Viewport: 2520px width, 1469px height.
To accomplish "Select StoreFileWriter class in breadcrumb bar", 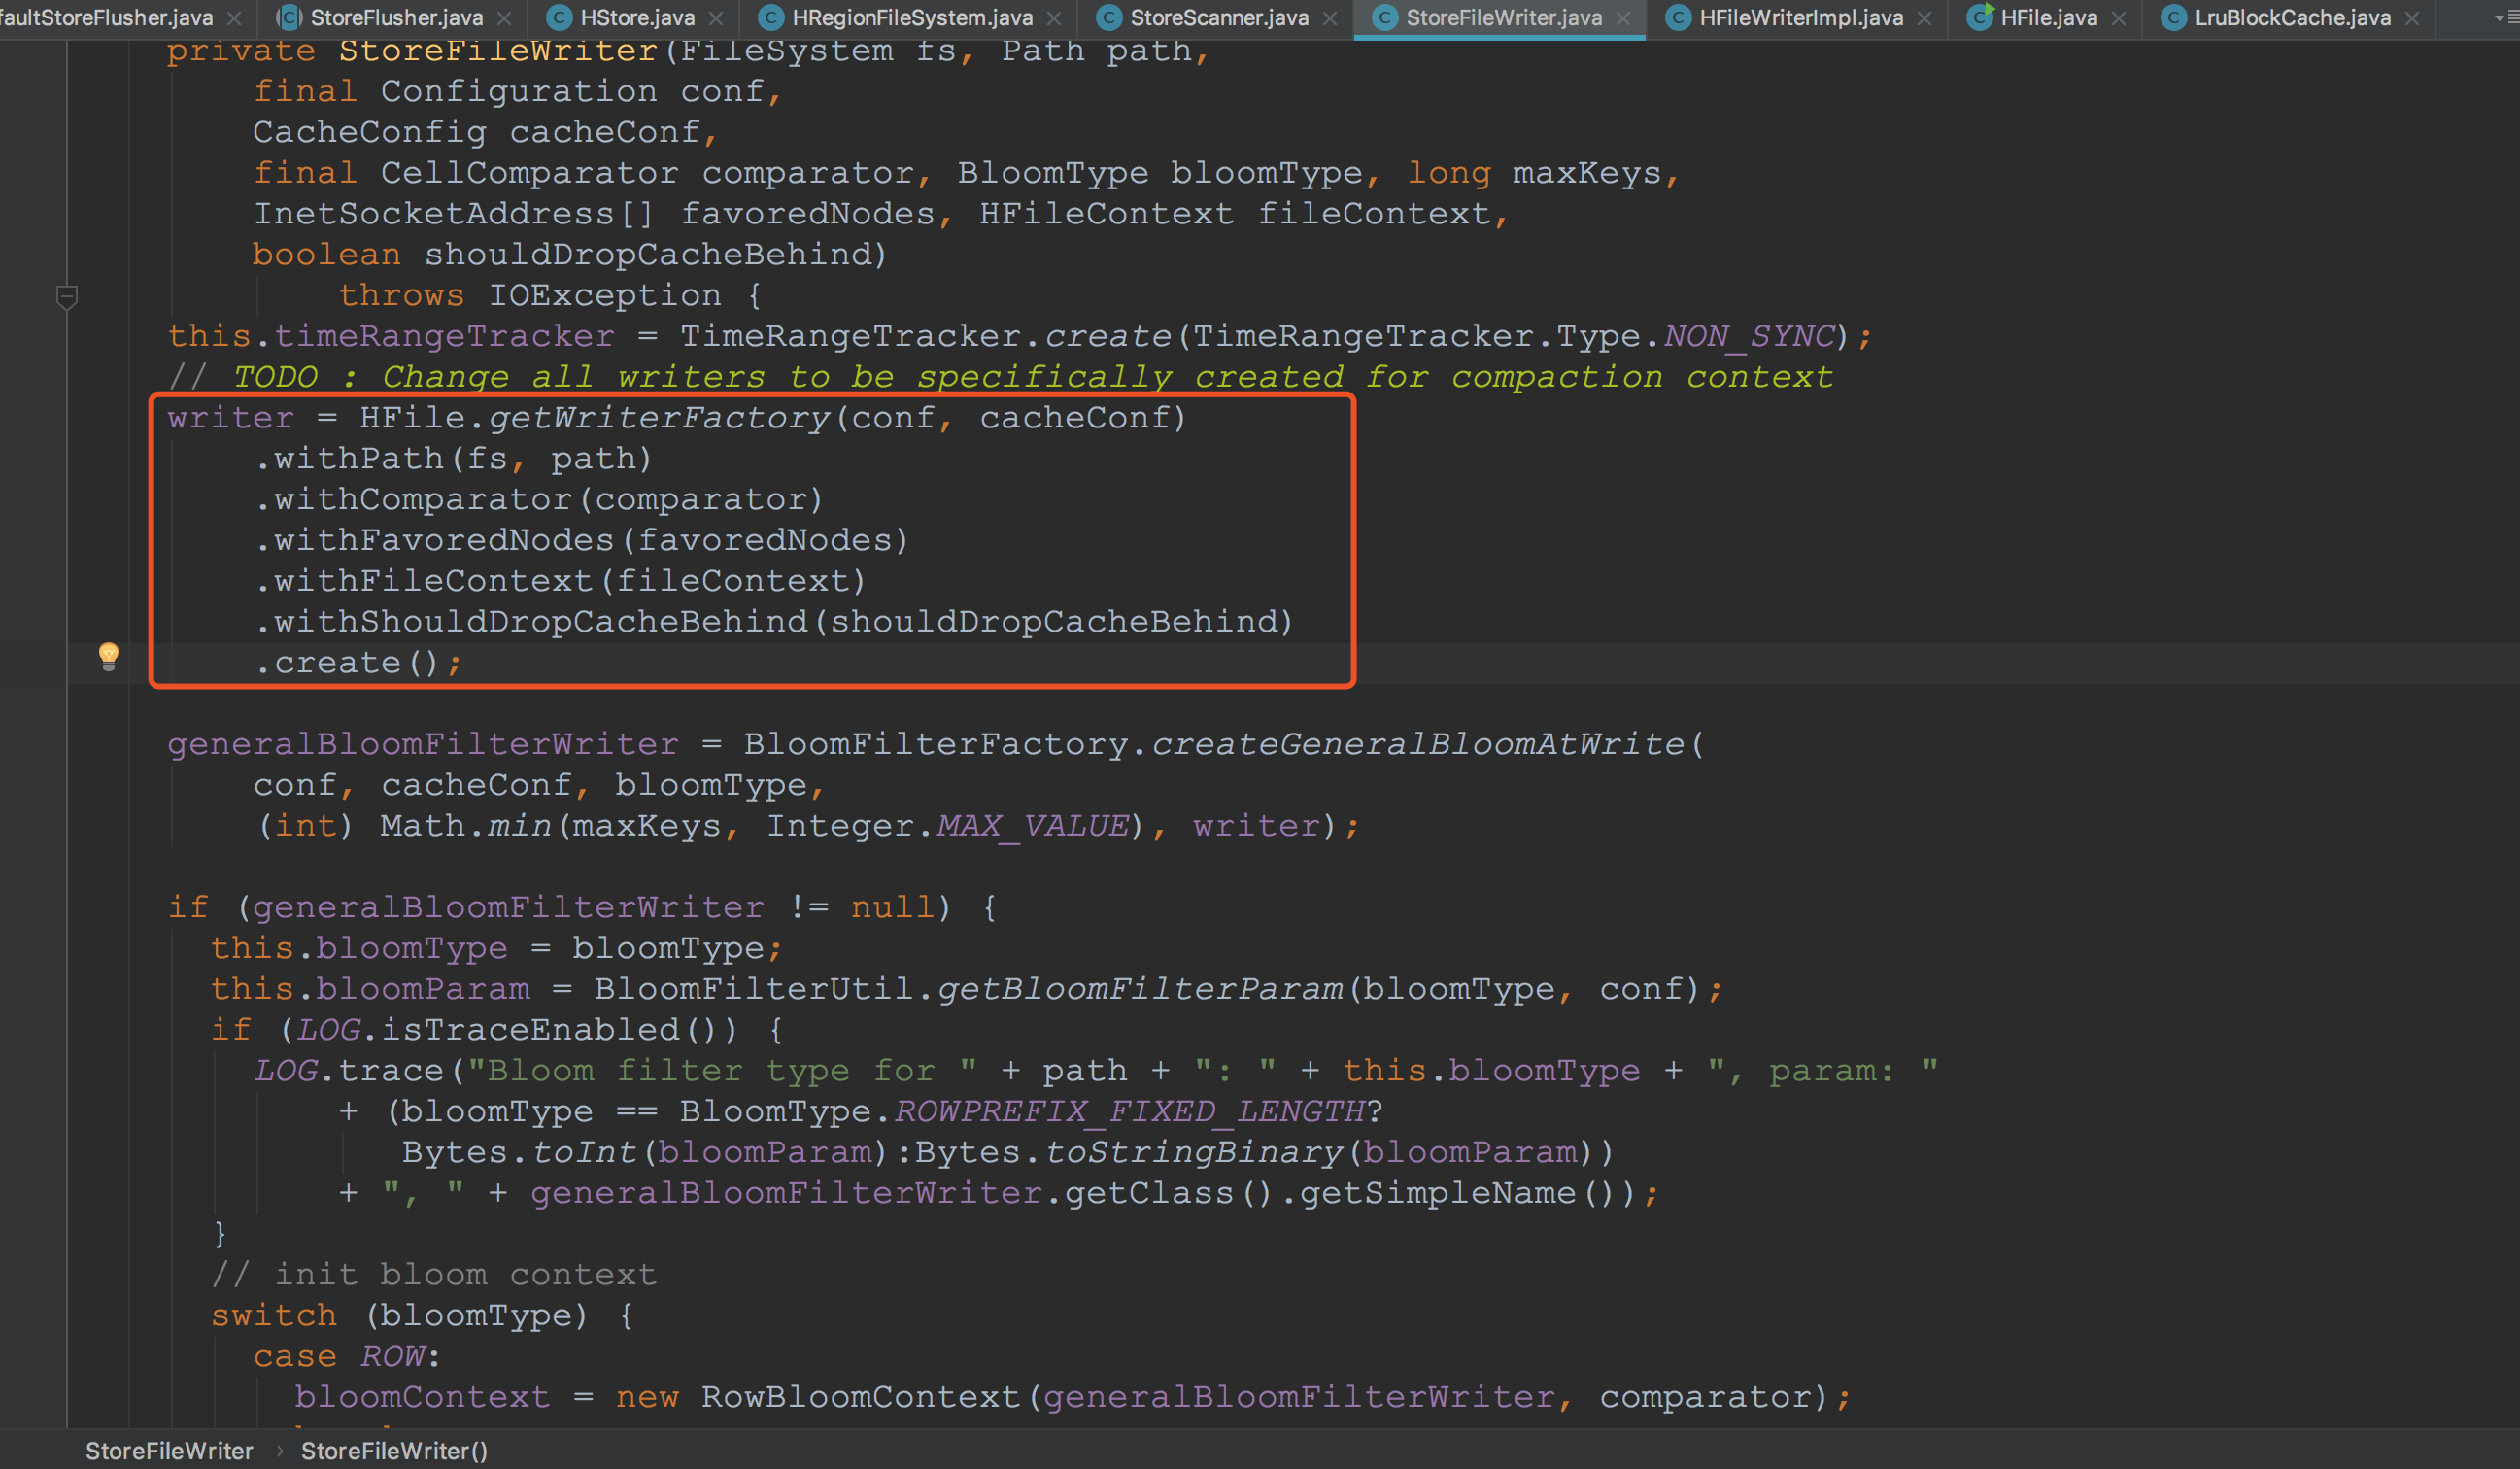I will tap(169, 1451).
